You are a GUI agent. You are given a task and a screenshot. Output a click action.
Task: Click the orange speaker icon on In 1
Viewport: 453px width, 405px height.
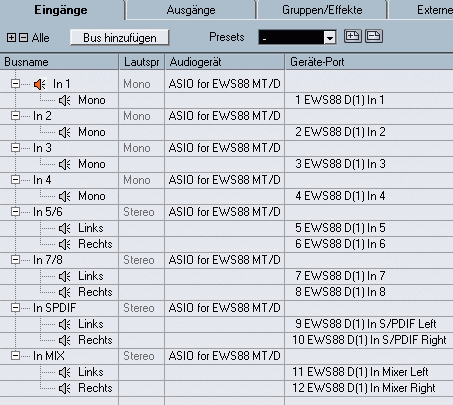click(x=40, y=84)
